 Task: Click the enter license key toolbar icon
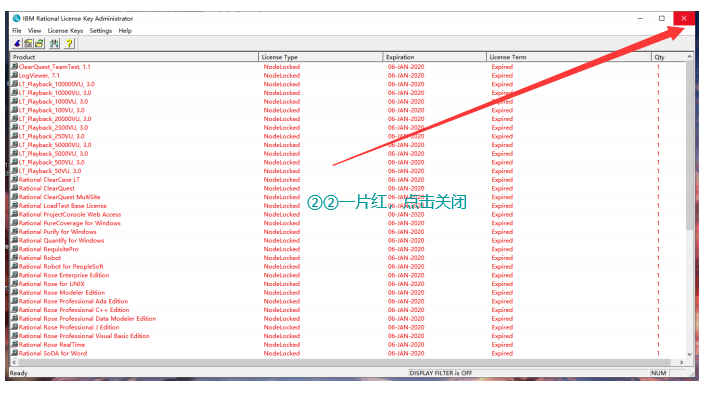coord(28,44)
